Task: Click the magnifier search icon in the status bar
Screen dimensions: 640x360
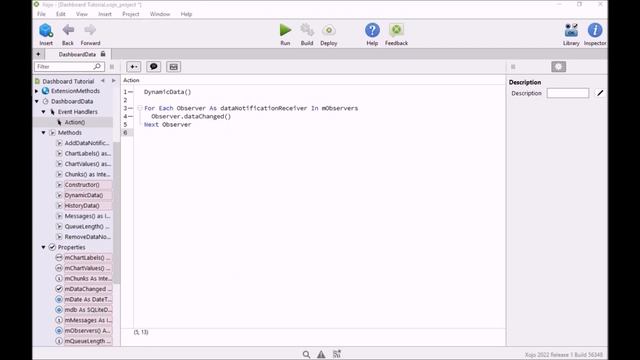Action: (x=306, y=354)
